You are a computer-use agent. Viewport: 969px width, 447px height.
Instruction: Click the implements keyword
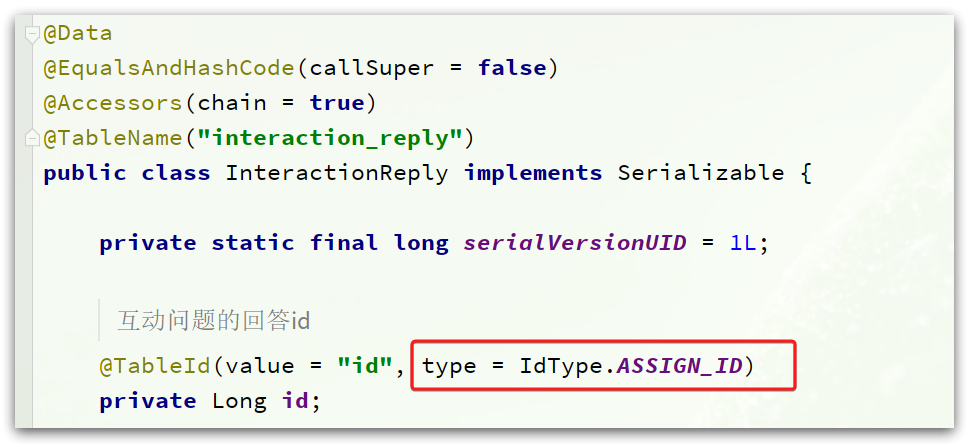point(533,172)
